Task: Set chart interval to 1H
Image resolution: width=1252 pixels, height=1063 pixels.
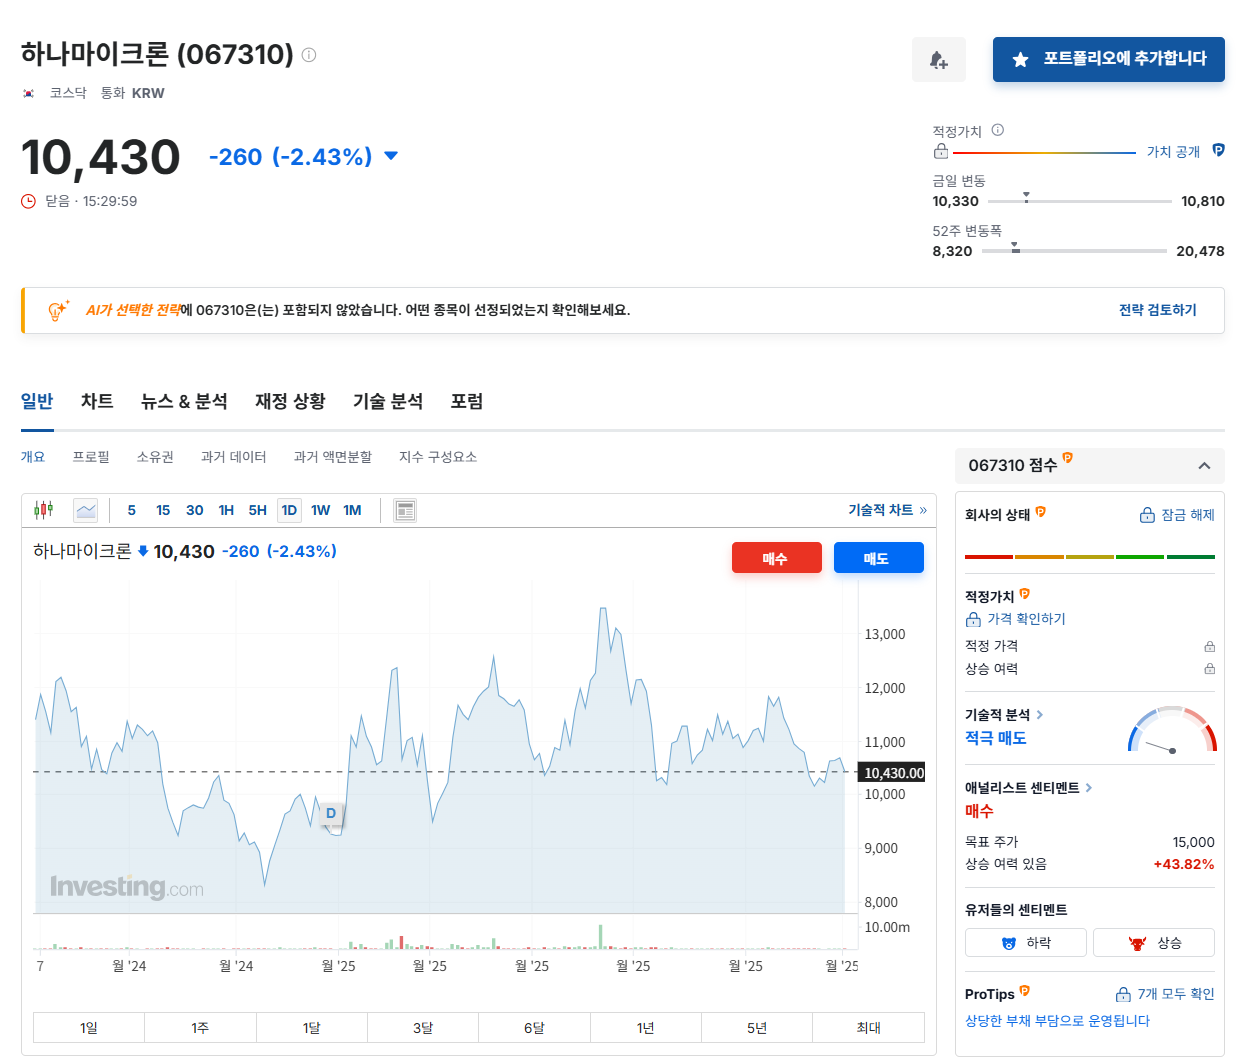Action: click(226, 510)
